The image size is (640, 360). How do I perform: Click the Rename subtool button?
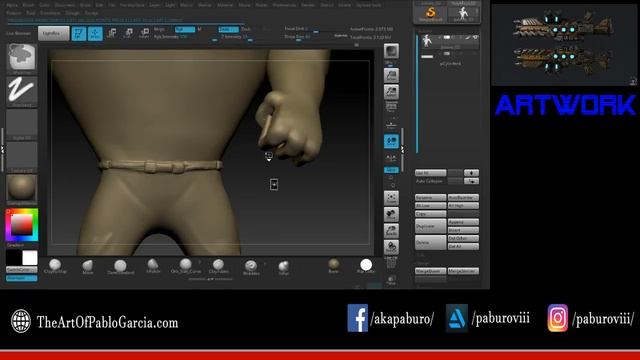(430, 198)
